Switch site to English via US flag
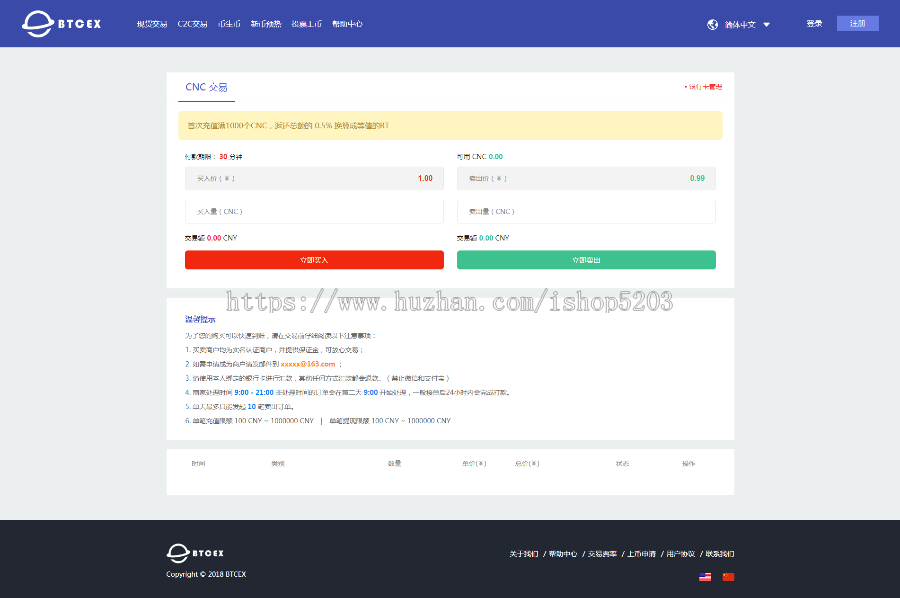The image size is (900, 598). [x=705, y=577]
